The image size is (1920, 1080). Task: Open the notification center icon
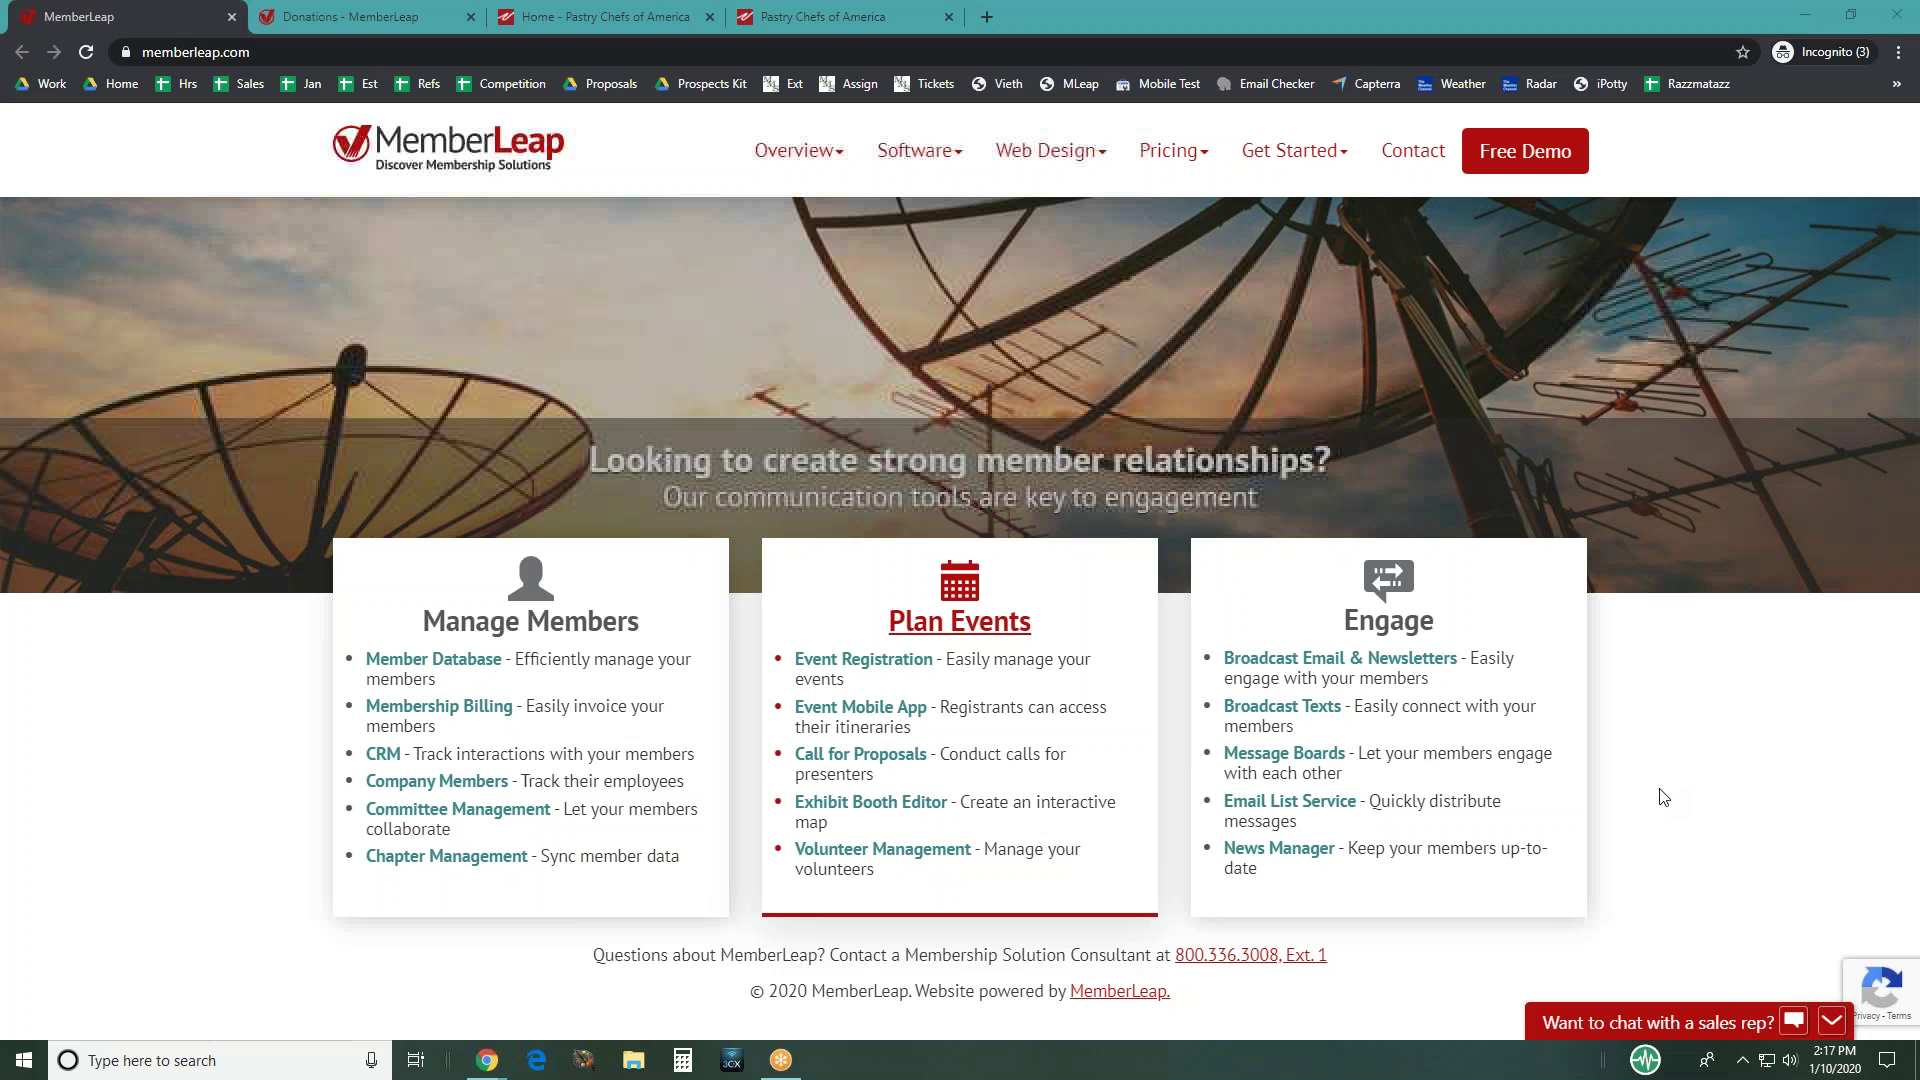click(1887, 1060)
